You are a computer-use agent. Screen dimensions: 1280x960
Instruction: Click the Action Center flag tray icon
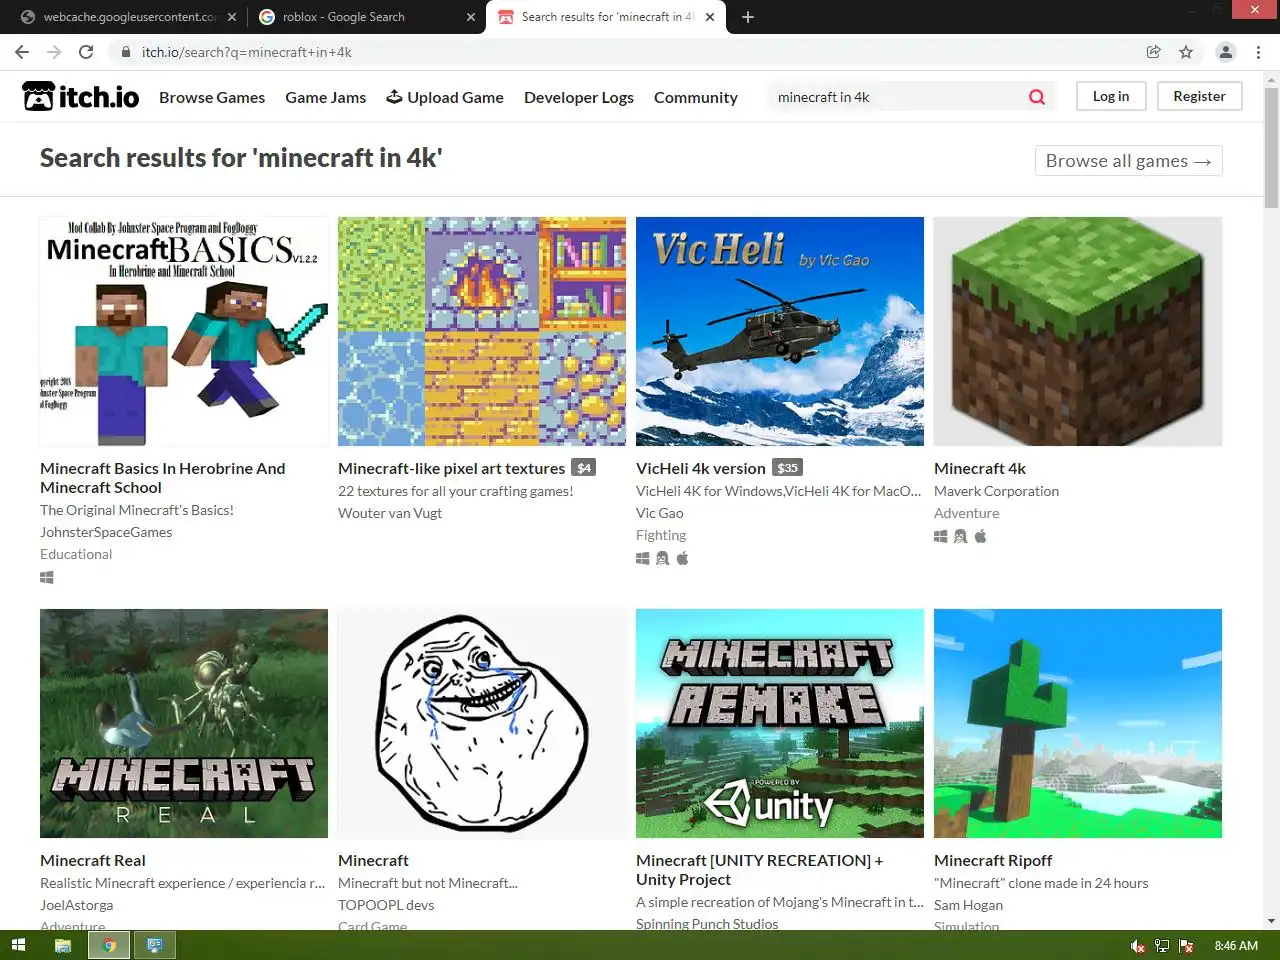[1186, 946]
